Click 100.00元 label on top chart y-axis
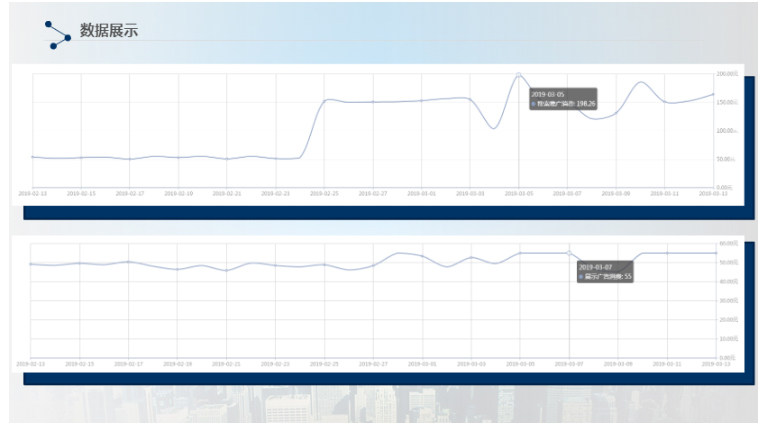This screenshot has width=770, height=427. click(728, 130)
